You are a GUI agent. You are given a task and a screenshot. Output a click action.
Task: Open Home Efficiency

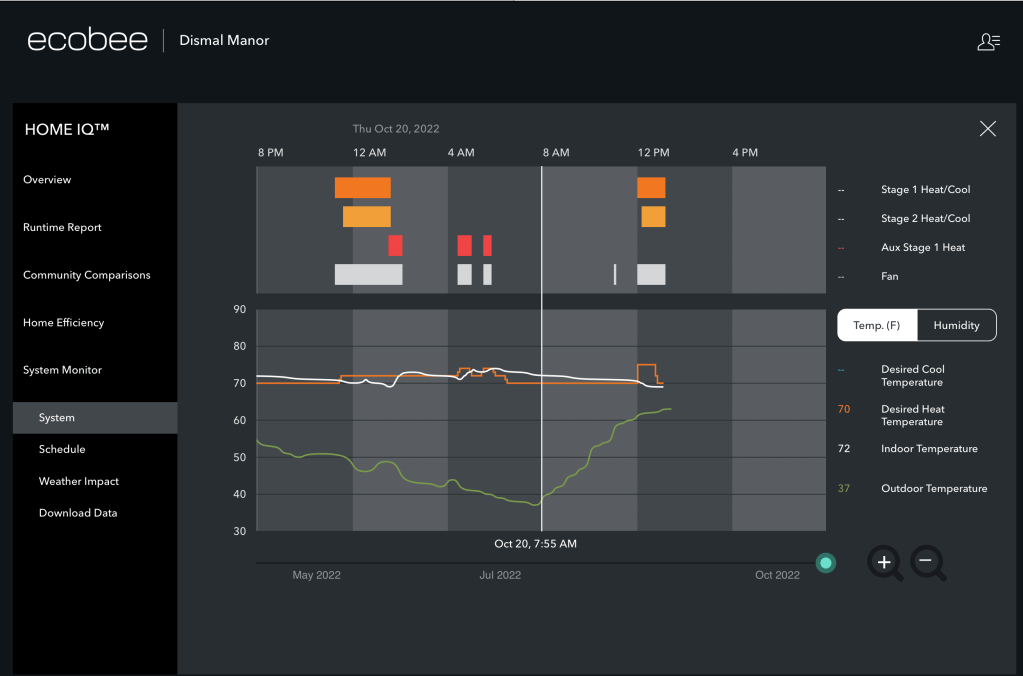[x=63, y=323]
